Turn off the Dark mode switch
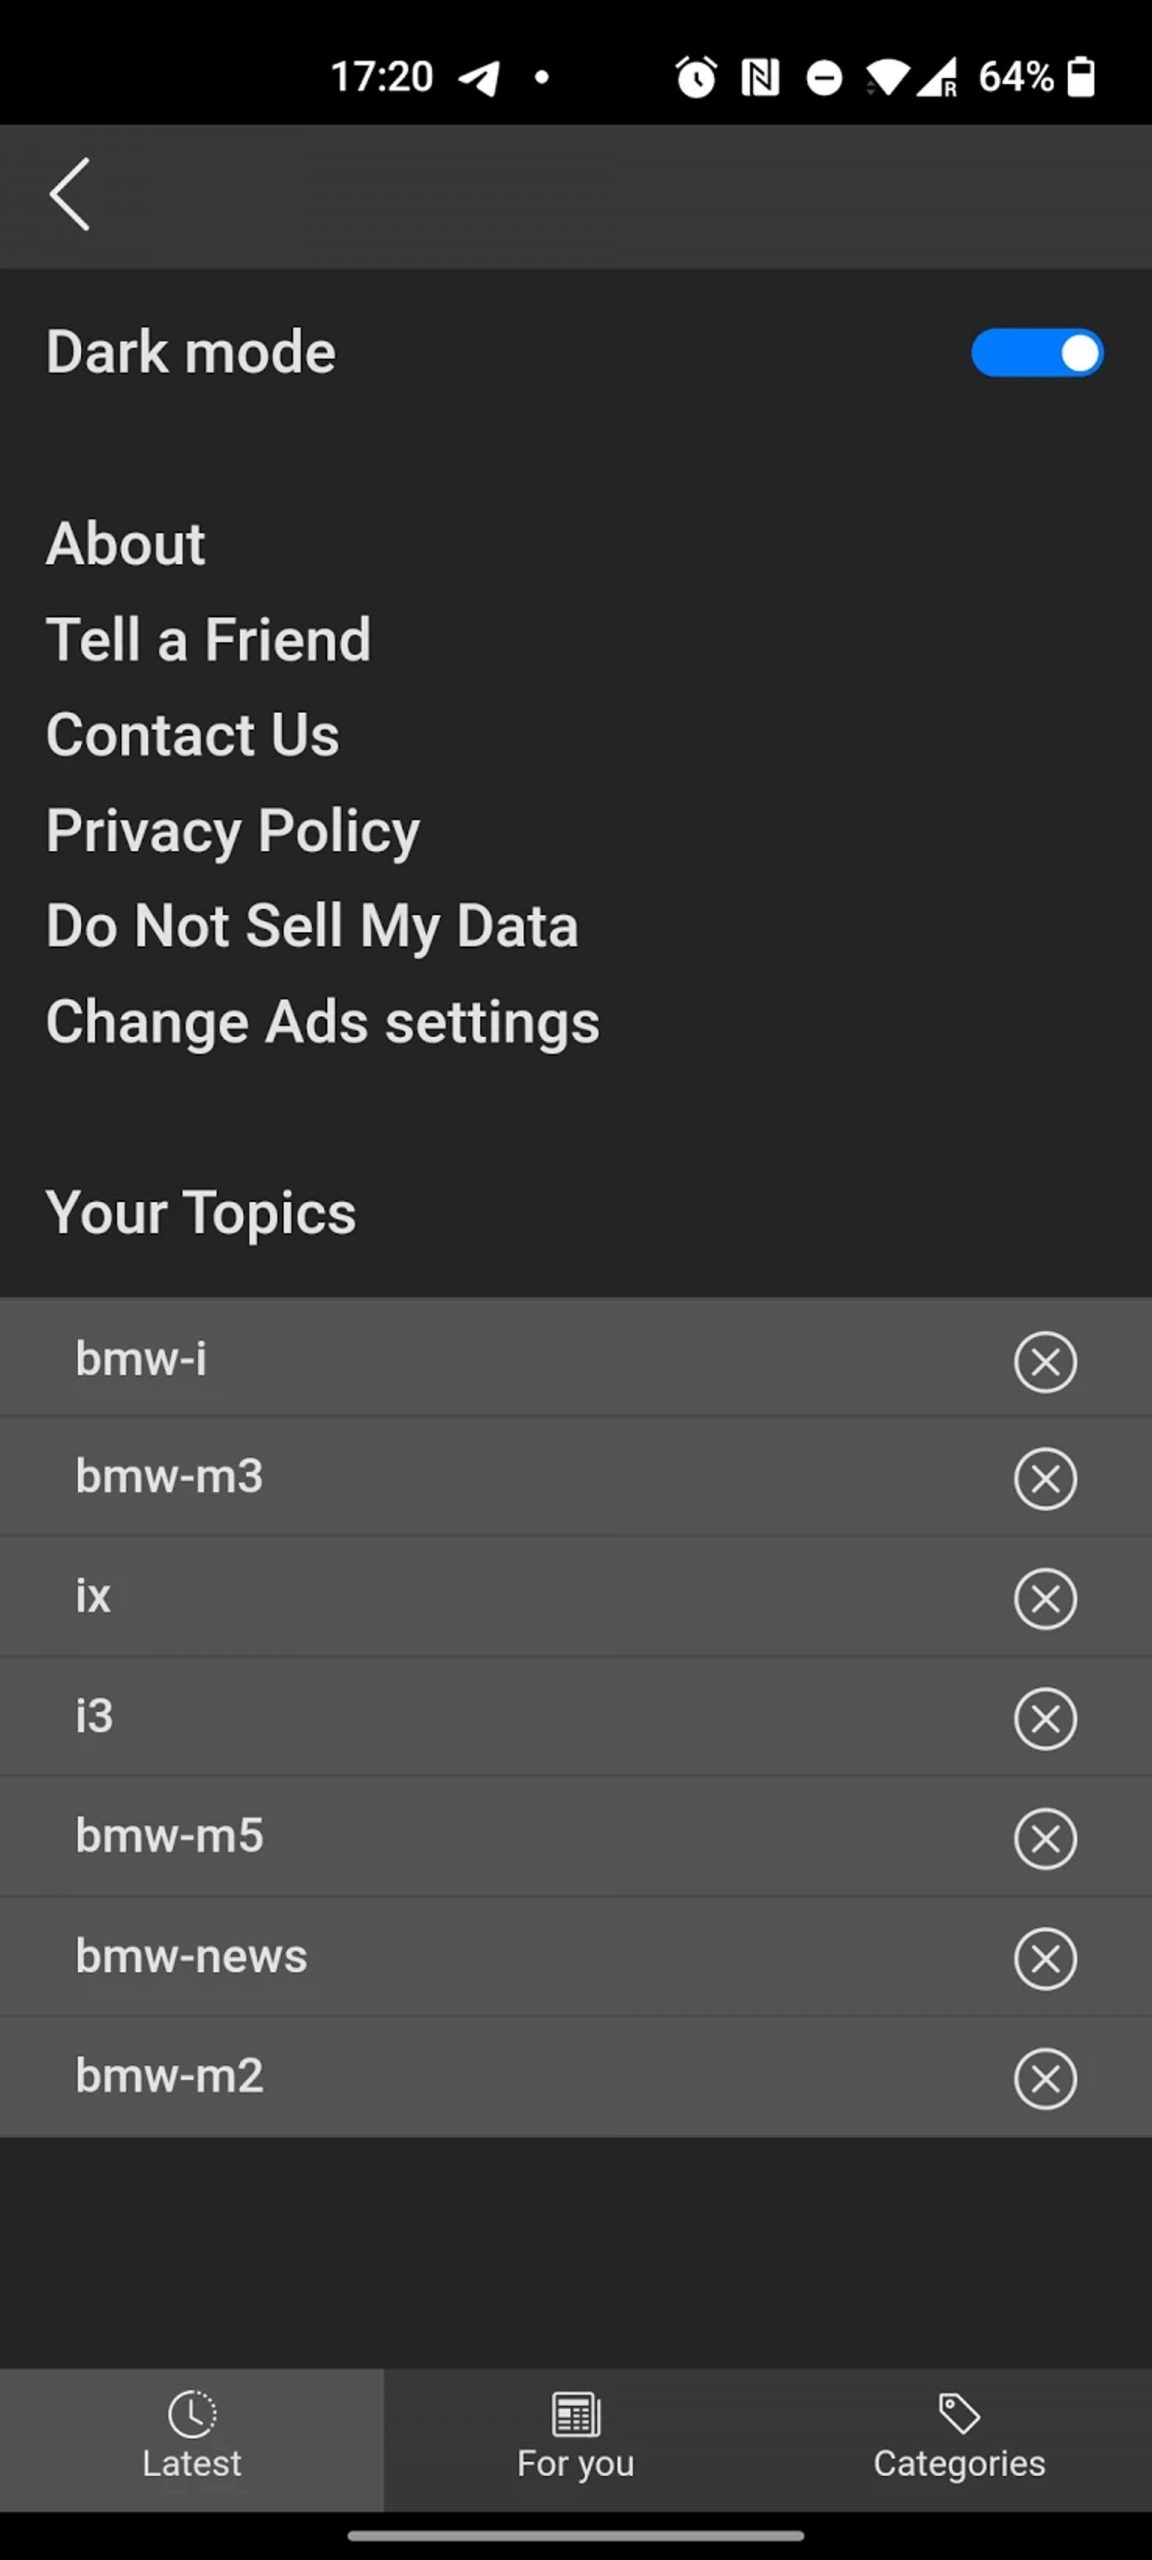Image resolution: width=1152 pixels, height=2560 pixels. click(x=1036, y=353)
